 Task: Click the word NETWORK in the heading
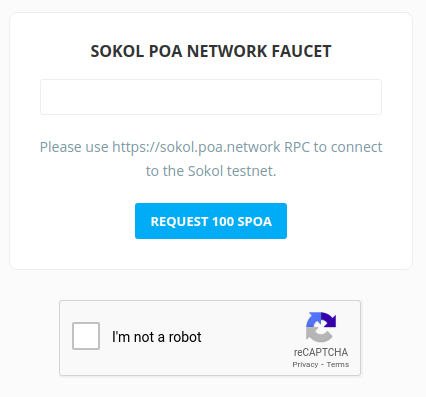226,51
